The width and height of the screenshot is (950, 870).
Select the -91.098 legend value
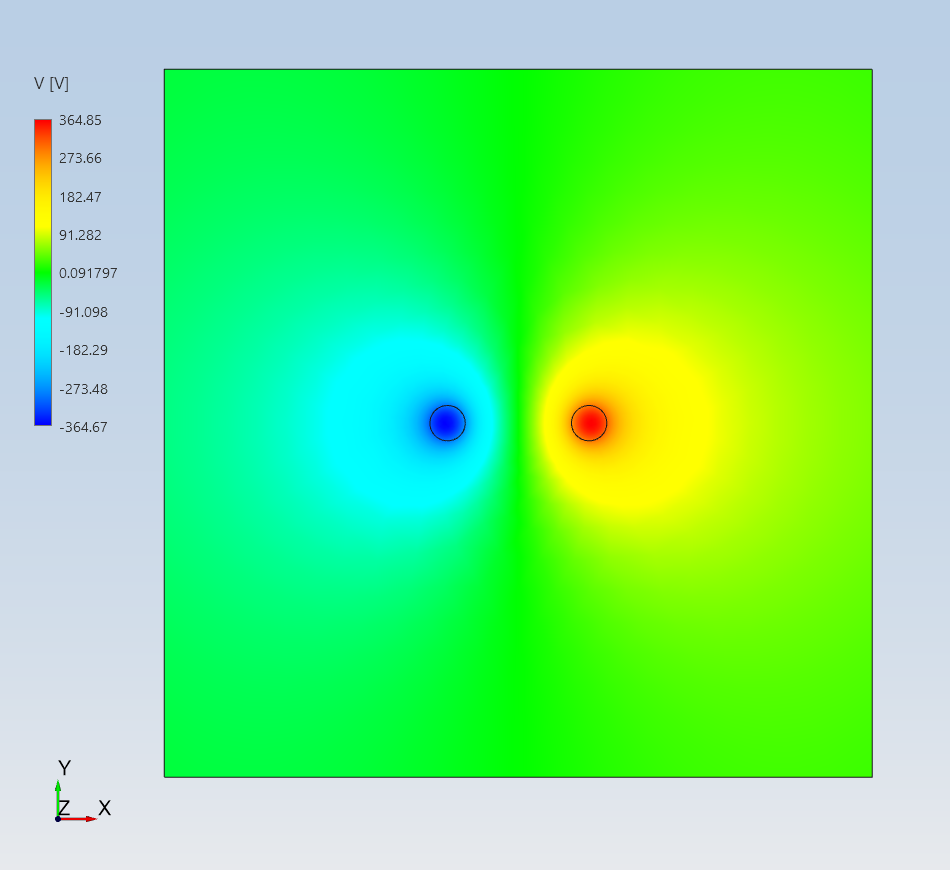[x=83, y=312]
